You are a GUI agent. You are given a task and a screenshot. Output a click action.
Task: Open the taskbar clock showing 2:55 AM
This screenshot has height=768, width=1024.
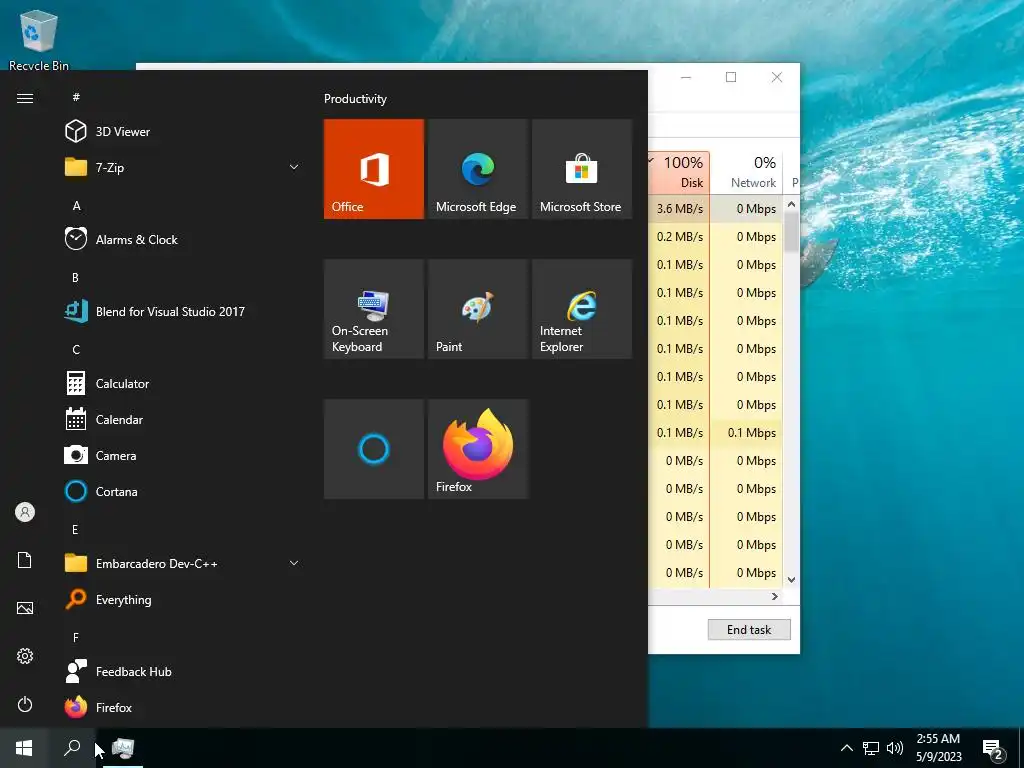(938, 748)
